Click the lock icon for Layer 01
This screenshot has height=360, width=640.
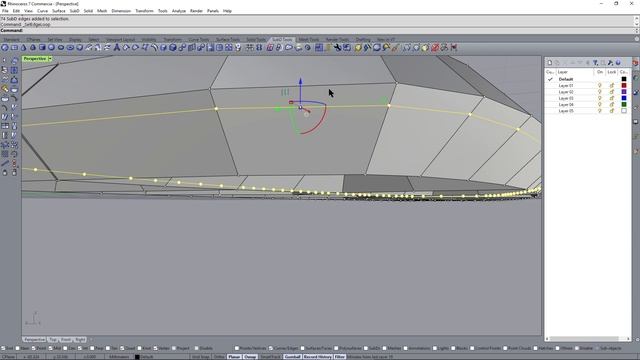tap(611, 85)
